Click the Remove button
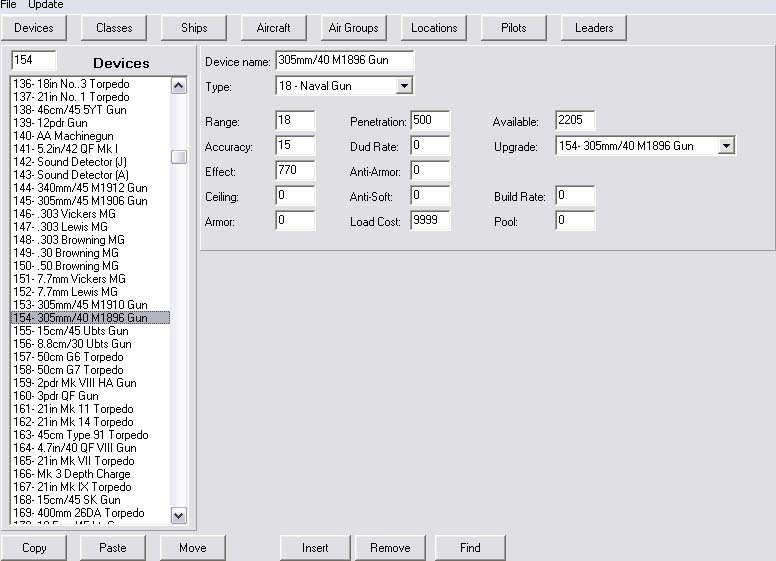 point(390,548)
